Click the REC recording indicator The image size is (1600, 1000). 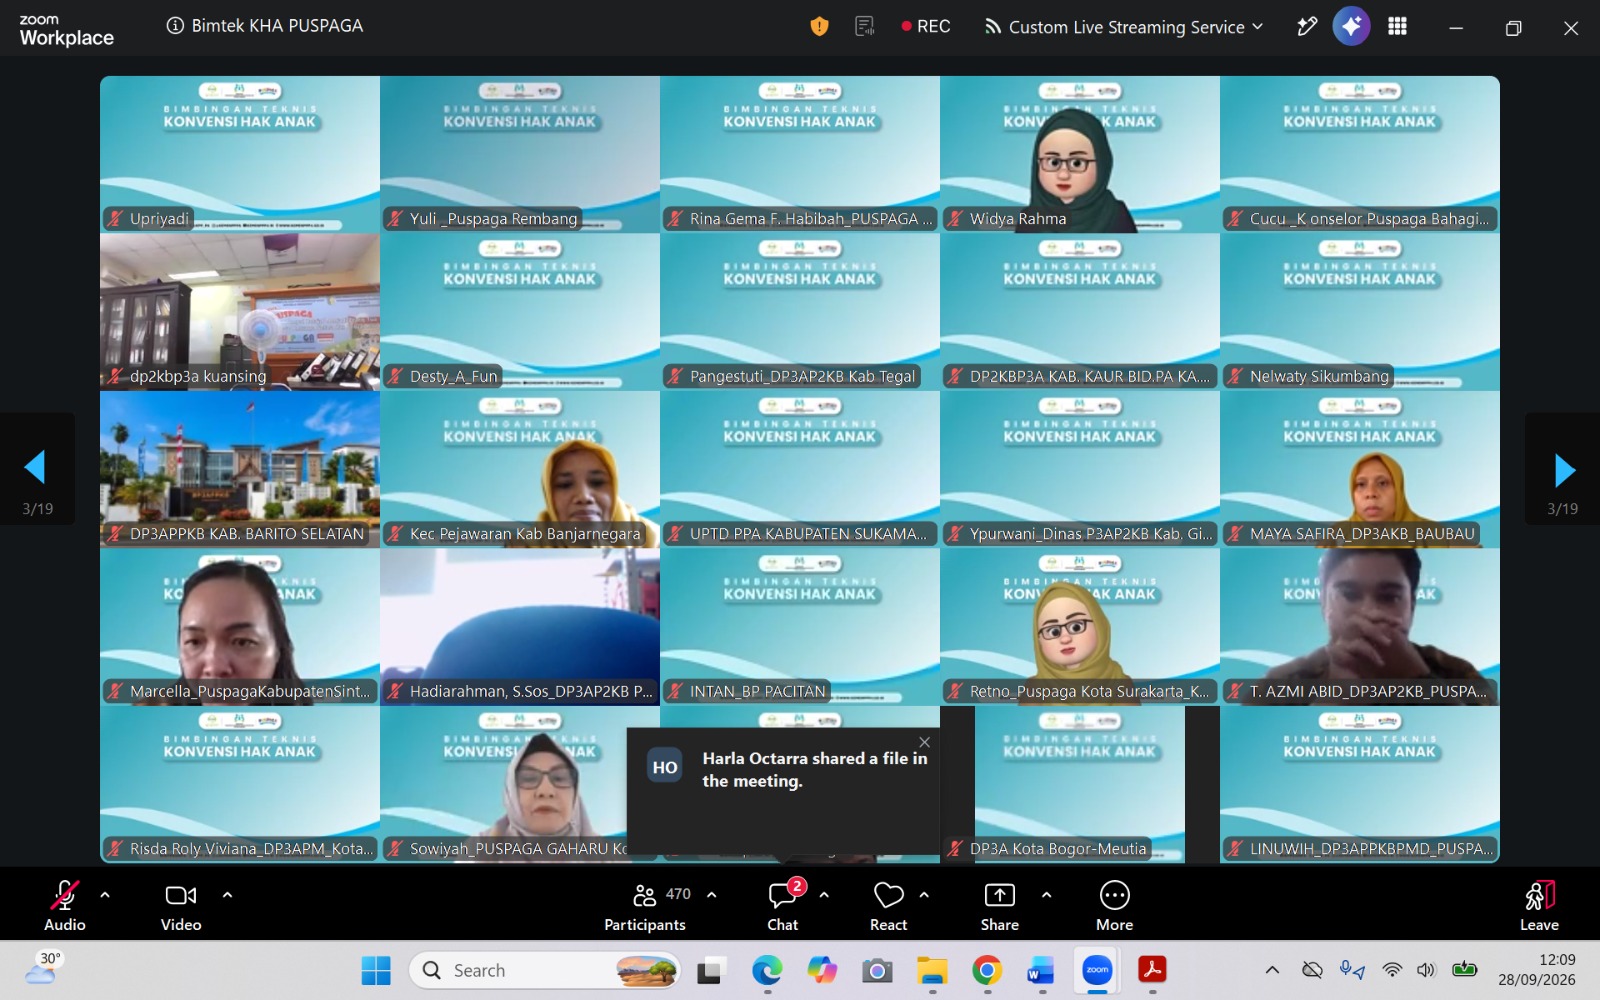pos(926,27)
